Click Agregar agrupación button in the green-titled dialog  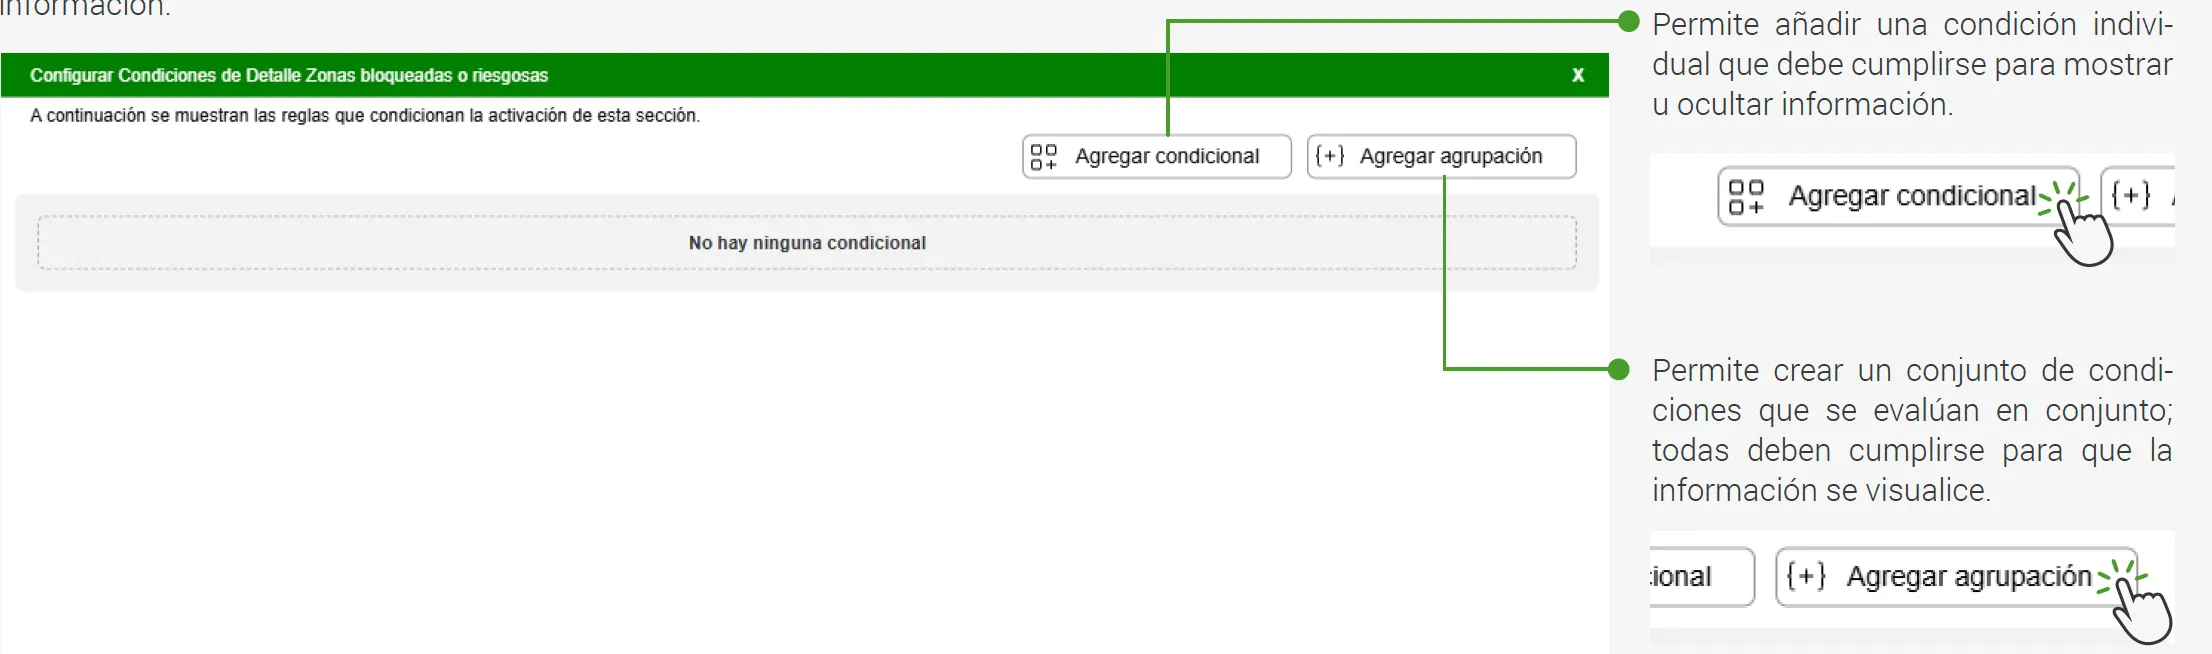tap(1442, 157)
